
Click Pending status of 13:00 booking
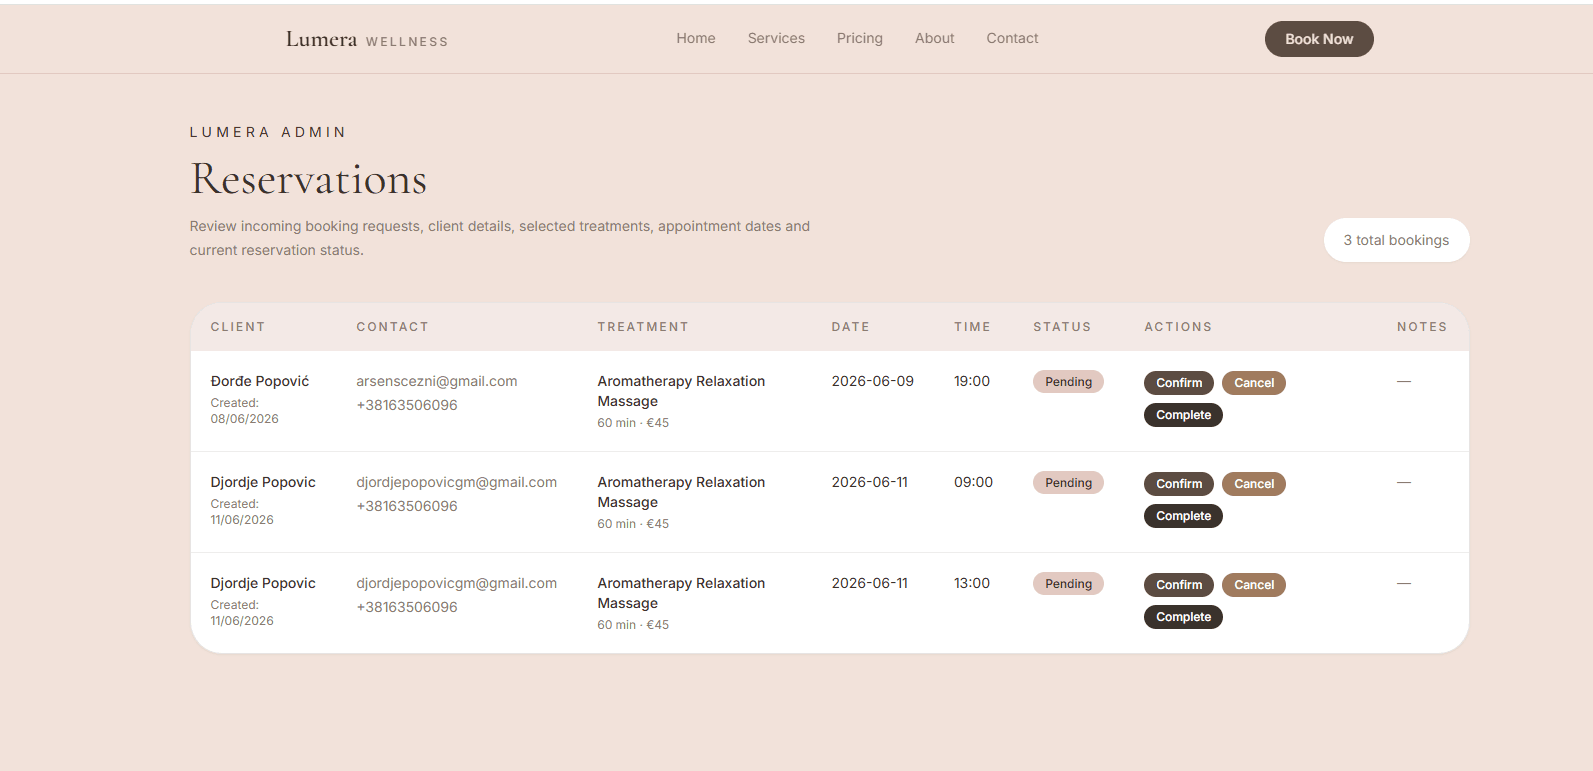click(x=1068, y=584)
